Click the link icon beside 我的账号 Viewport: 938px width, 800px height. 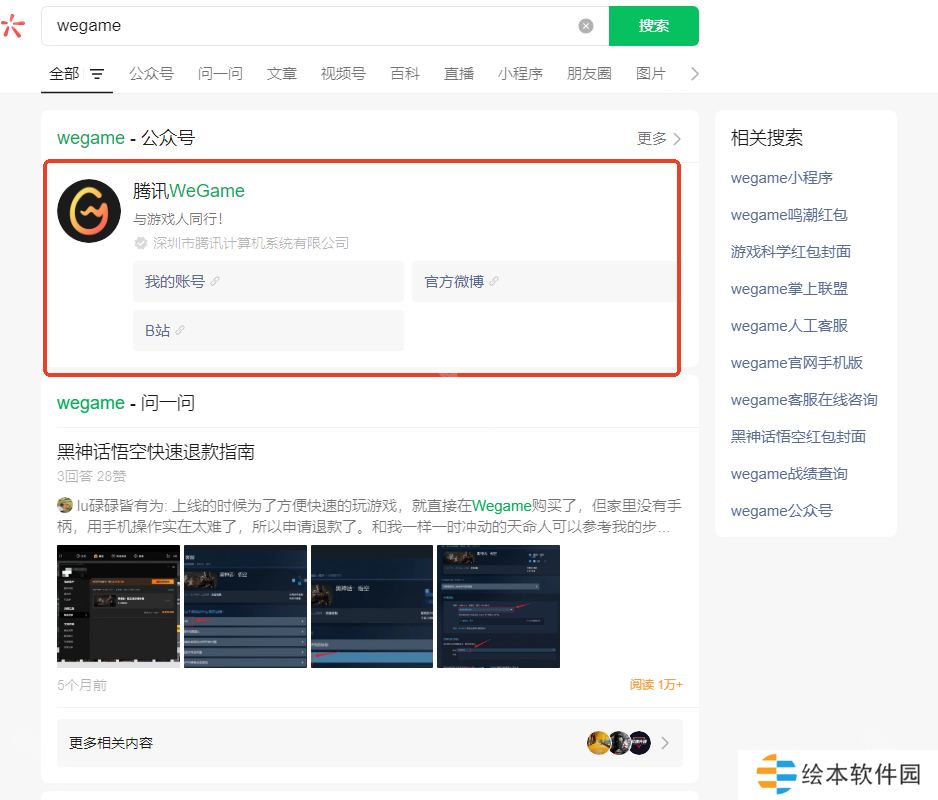215,282
